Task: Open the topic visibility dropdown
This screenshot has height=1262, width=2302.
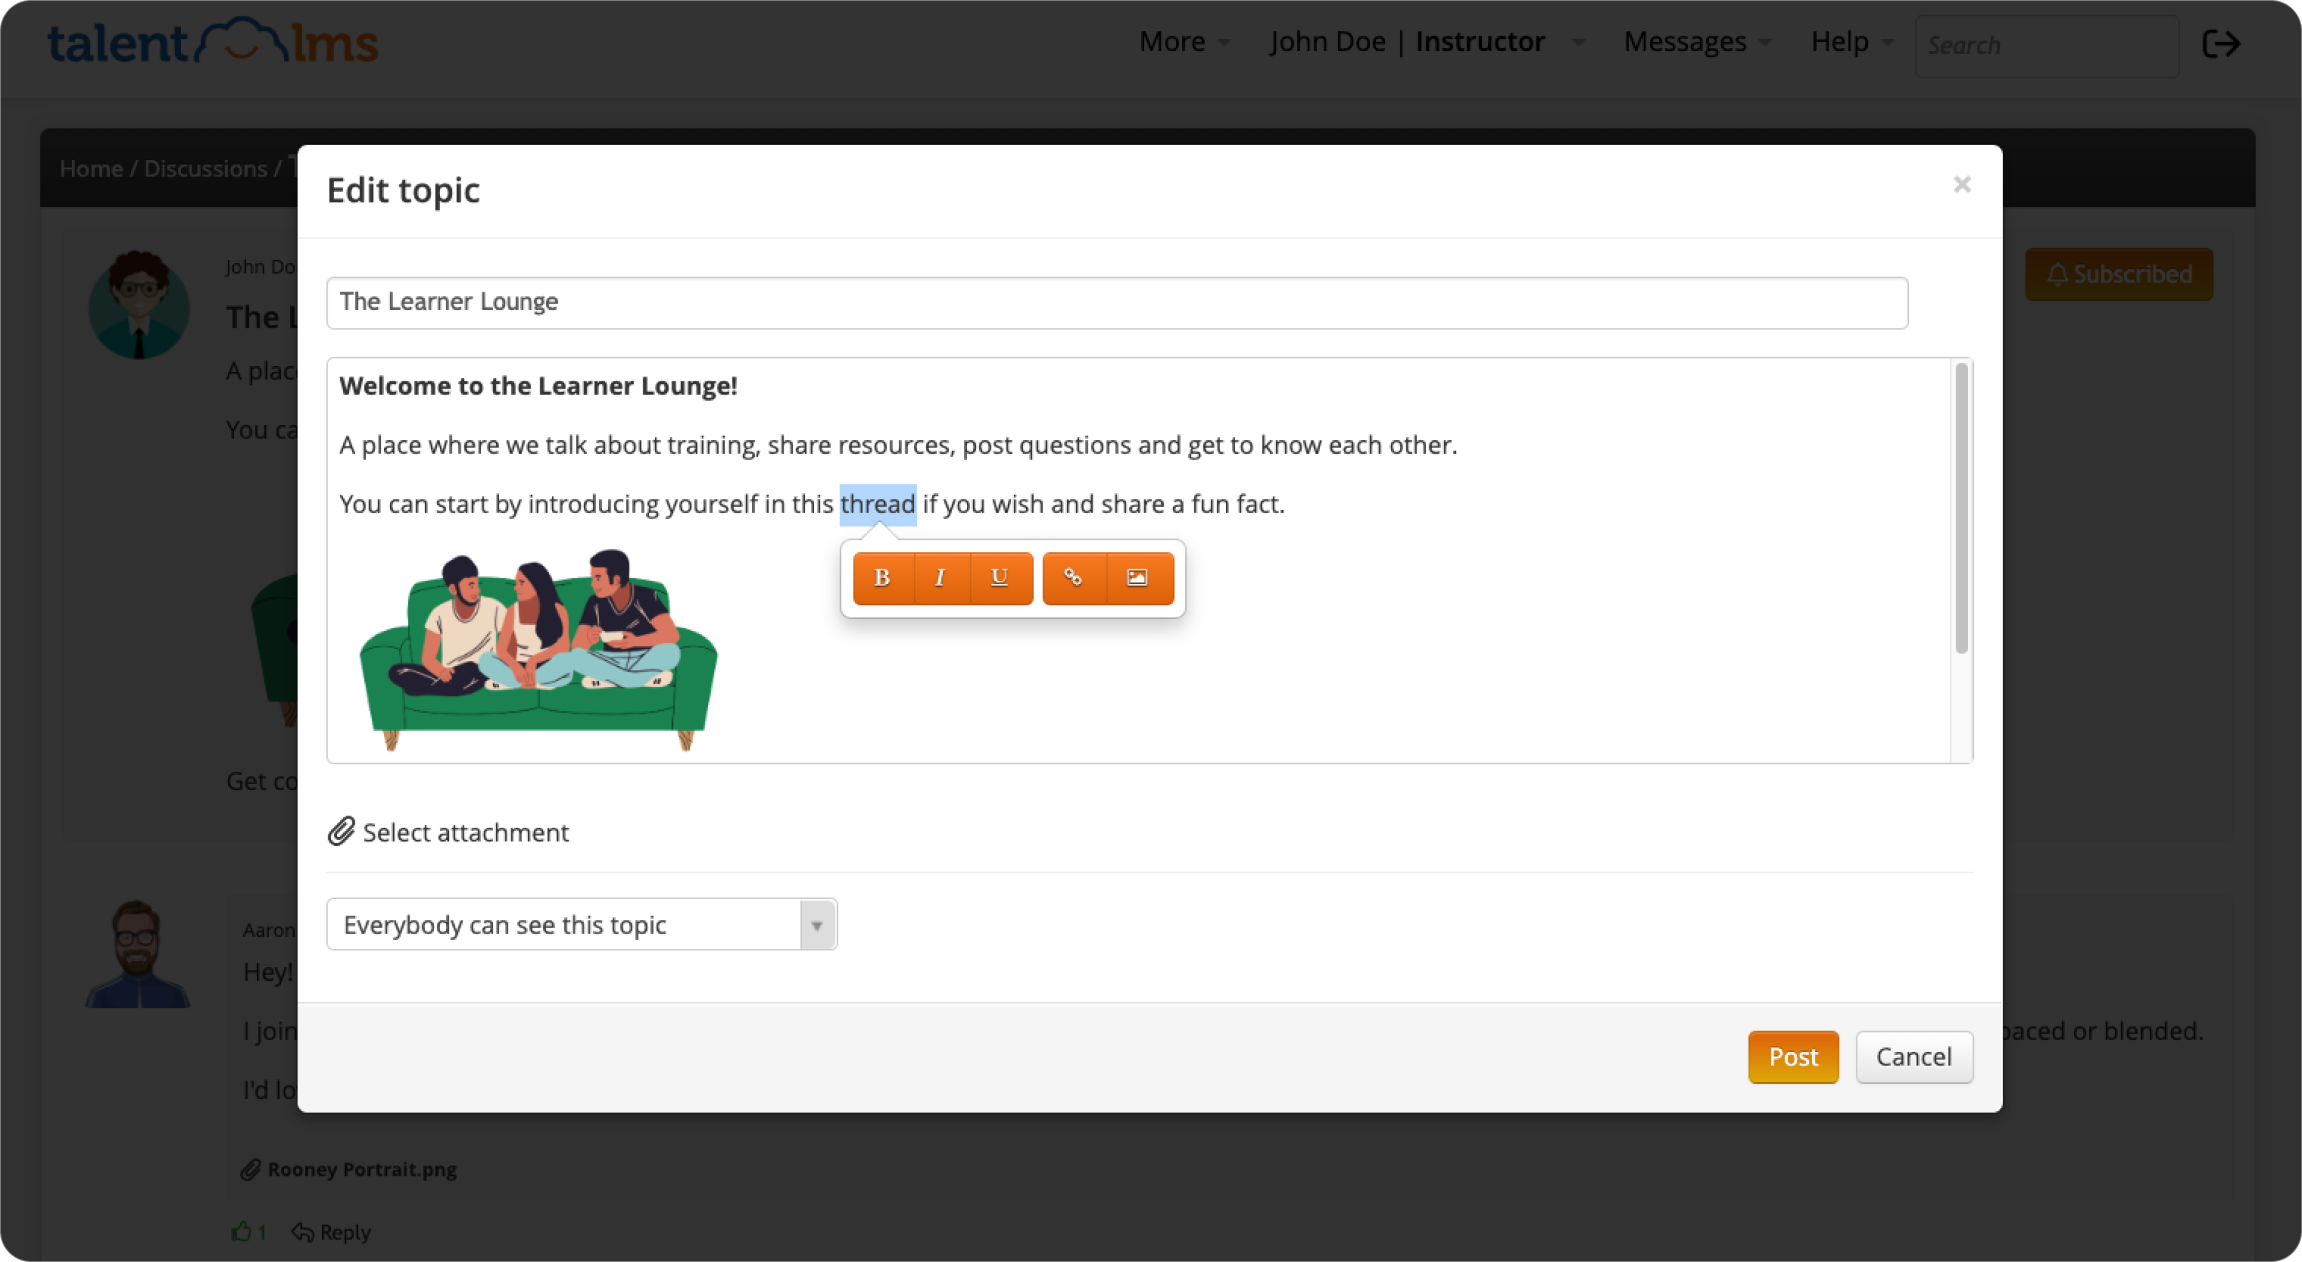Action: 581,924
